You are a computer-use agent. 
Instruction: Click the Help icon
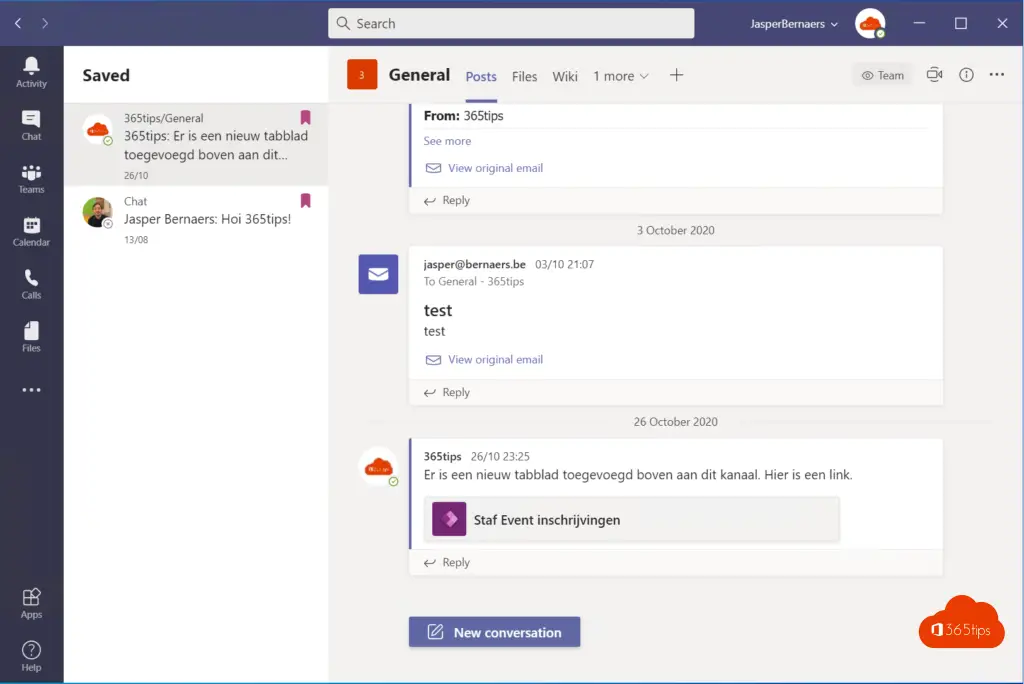(x=31, y=655)
